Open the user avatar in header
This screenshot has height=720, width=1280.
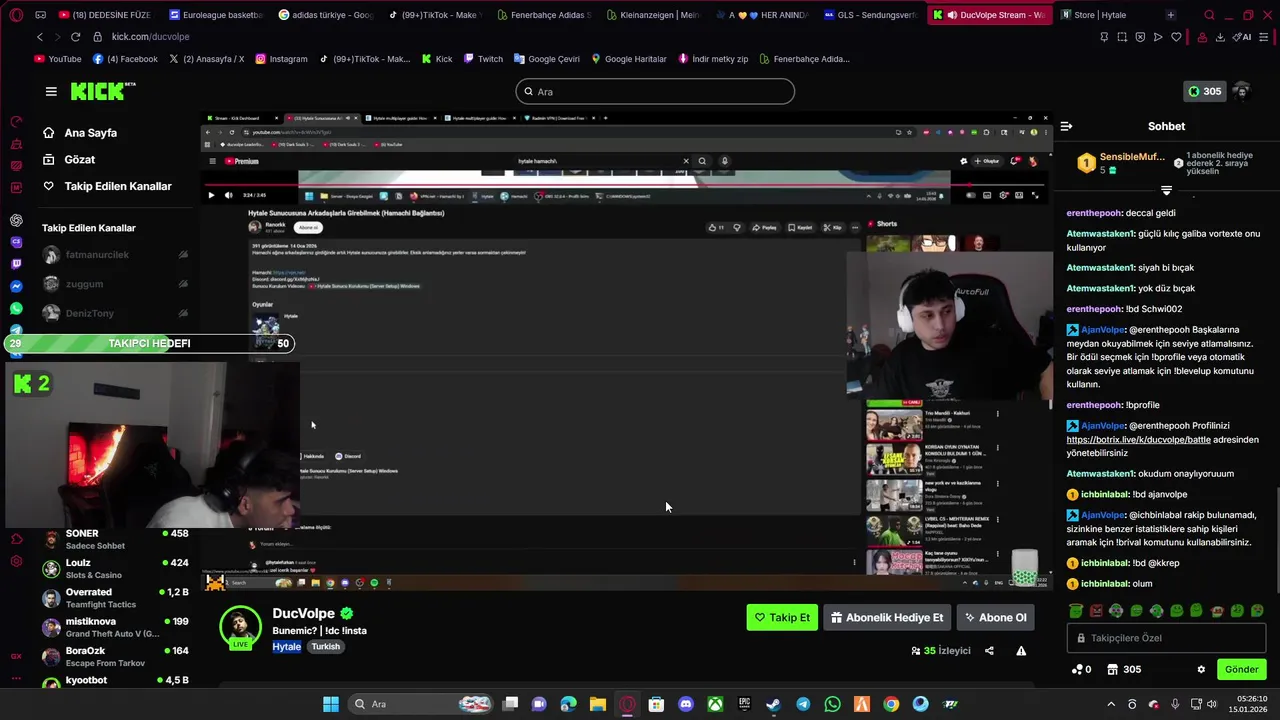pos(1241,91)
